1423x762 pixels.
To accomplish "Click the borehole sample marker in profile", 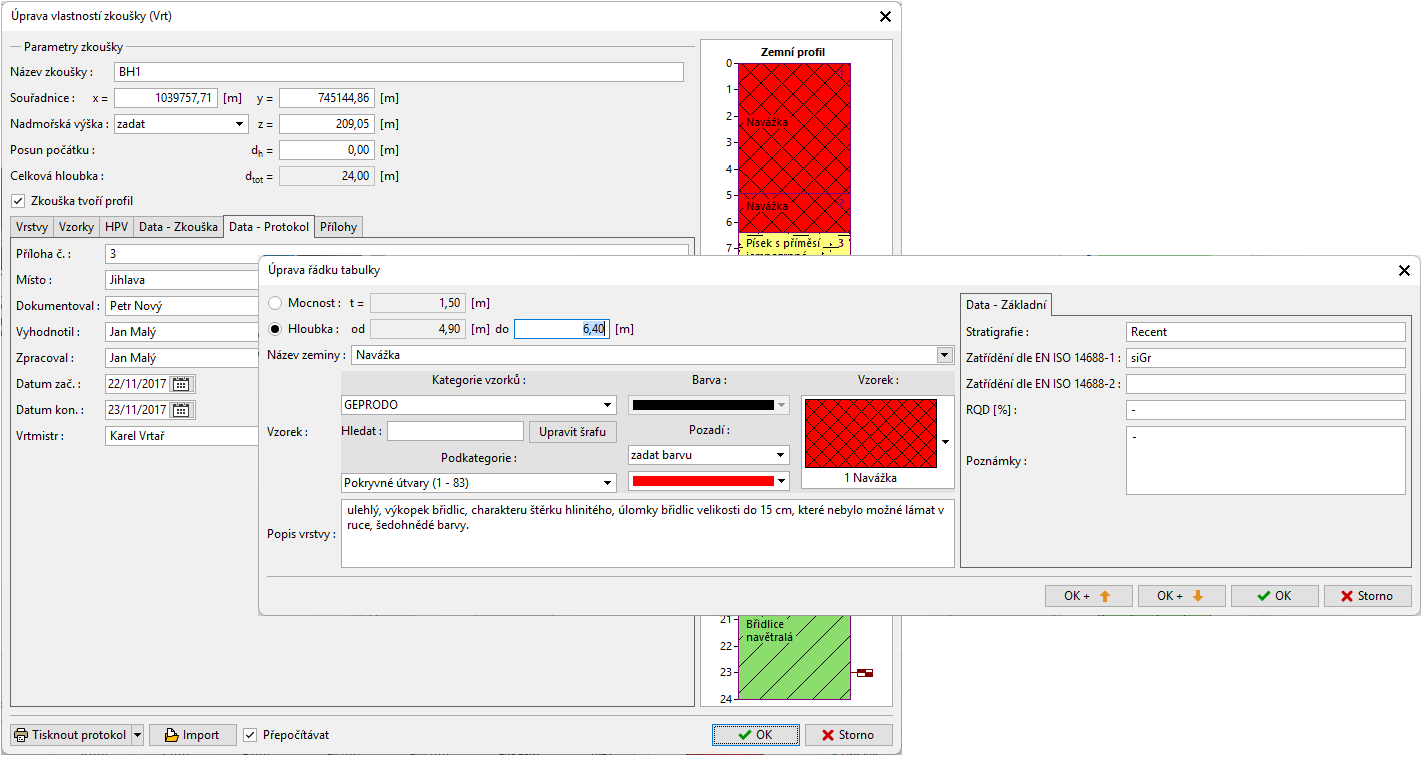I will [864, 673].
